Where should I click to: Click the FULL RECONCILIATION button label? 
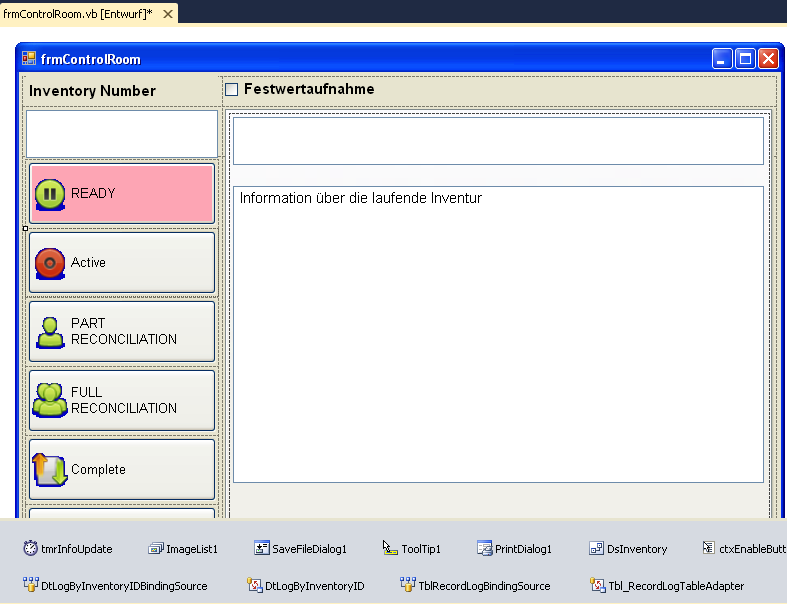tap(124, 400)
